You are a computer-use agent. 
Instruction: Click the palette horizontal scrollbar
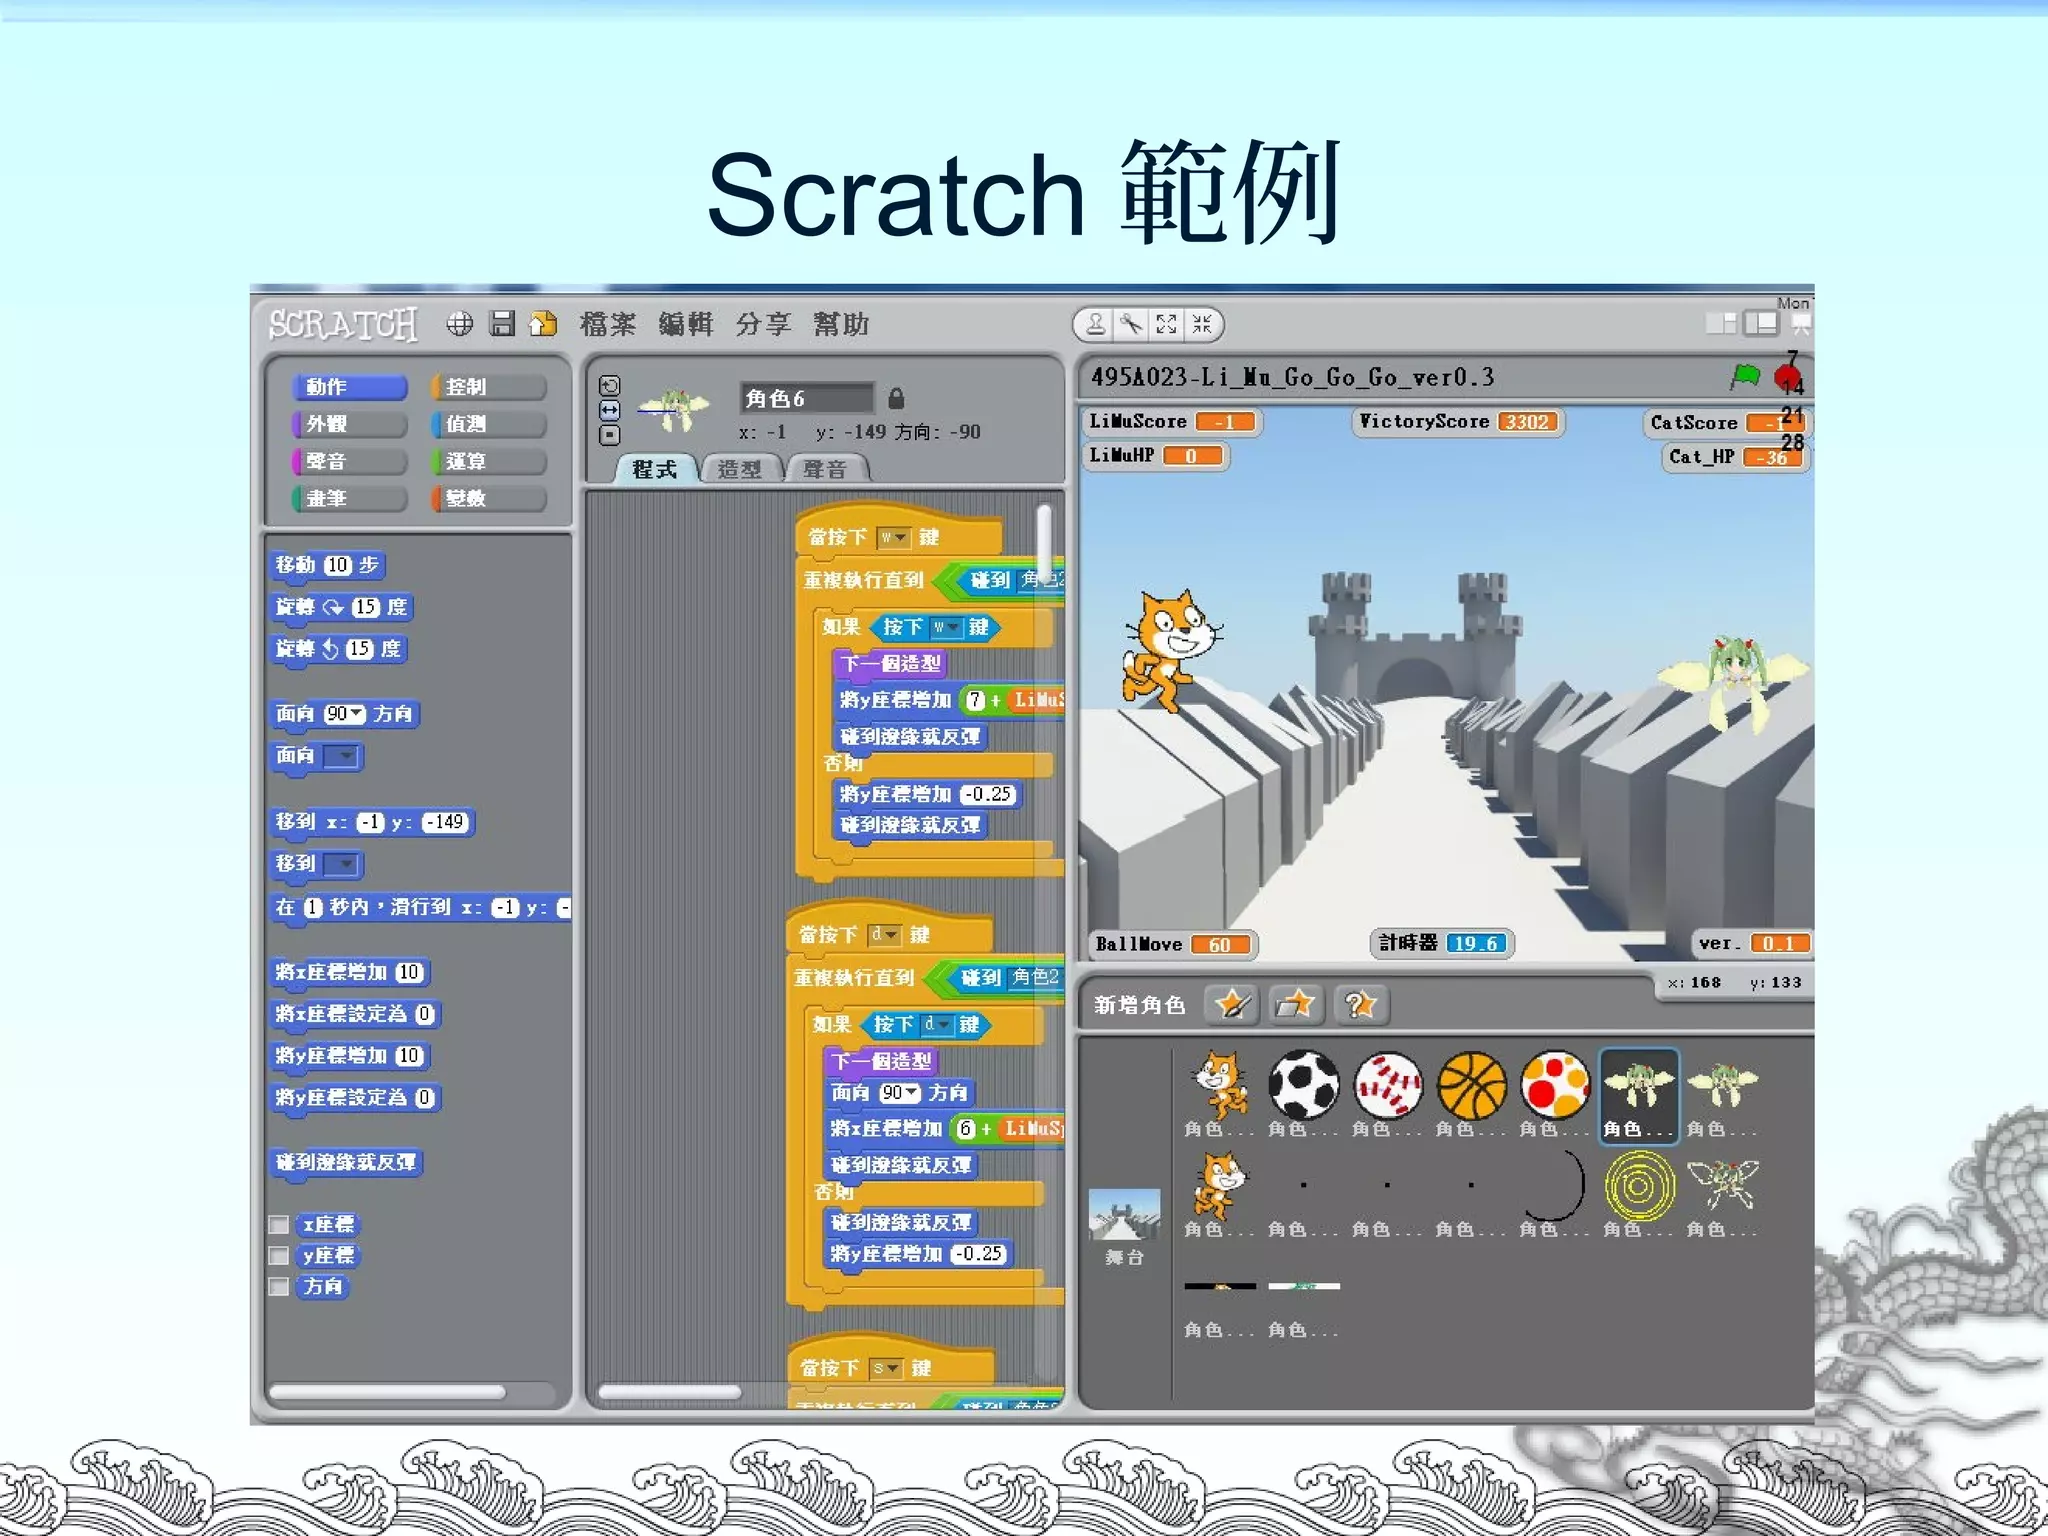(x=387, y=1392)
